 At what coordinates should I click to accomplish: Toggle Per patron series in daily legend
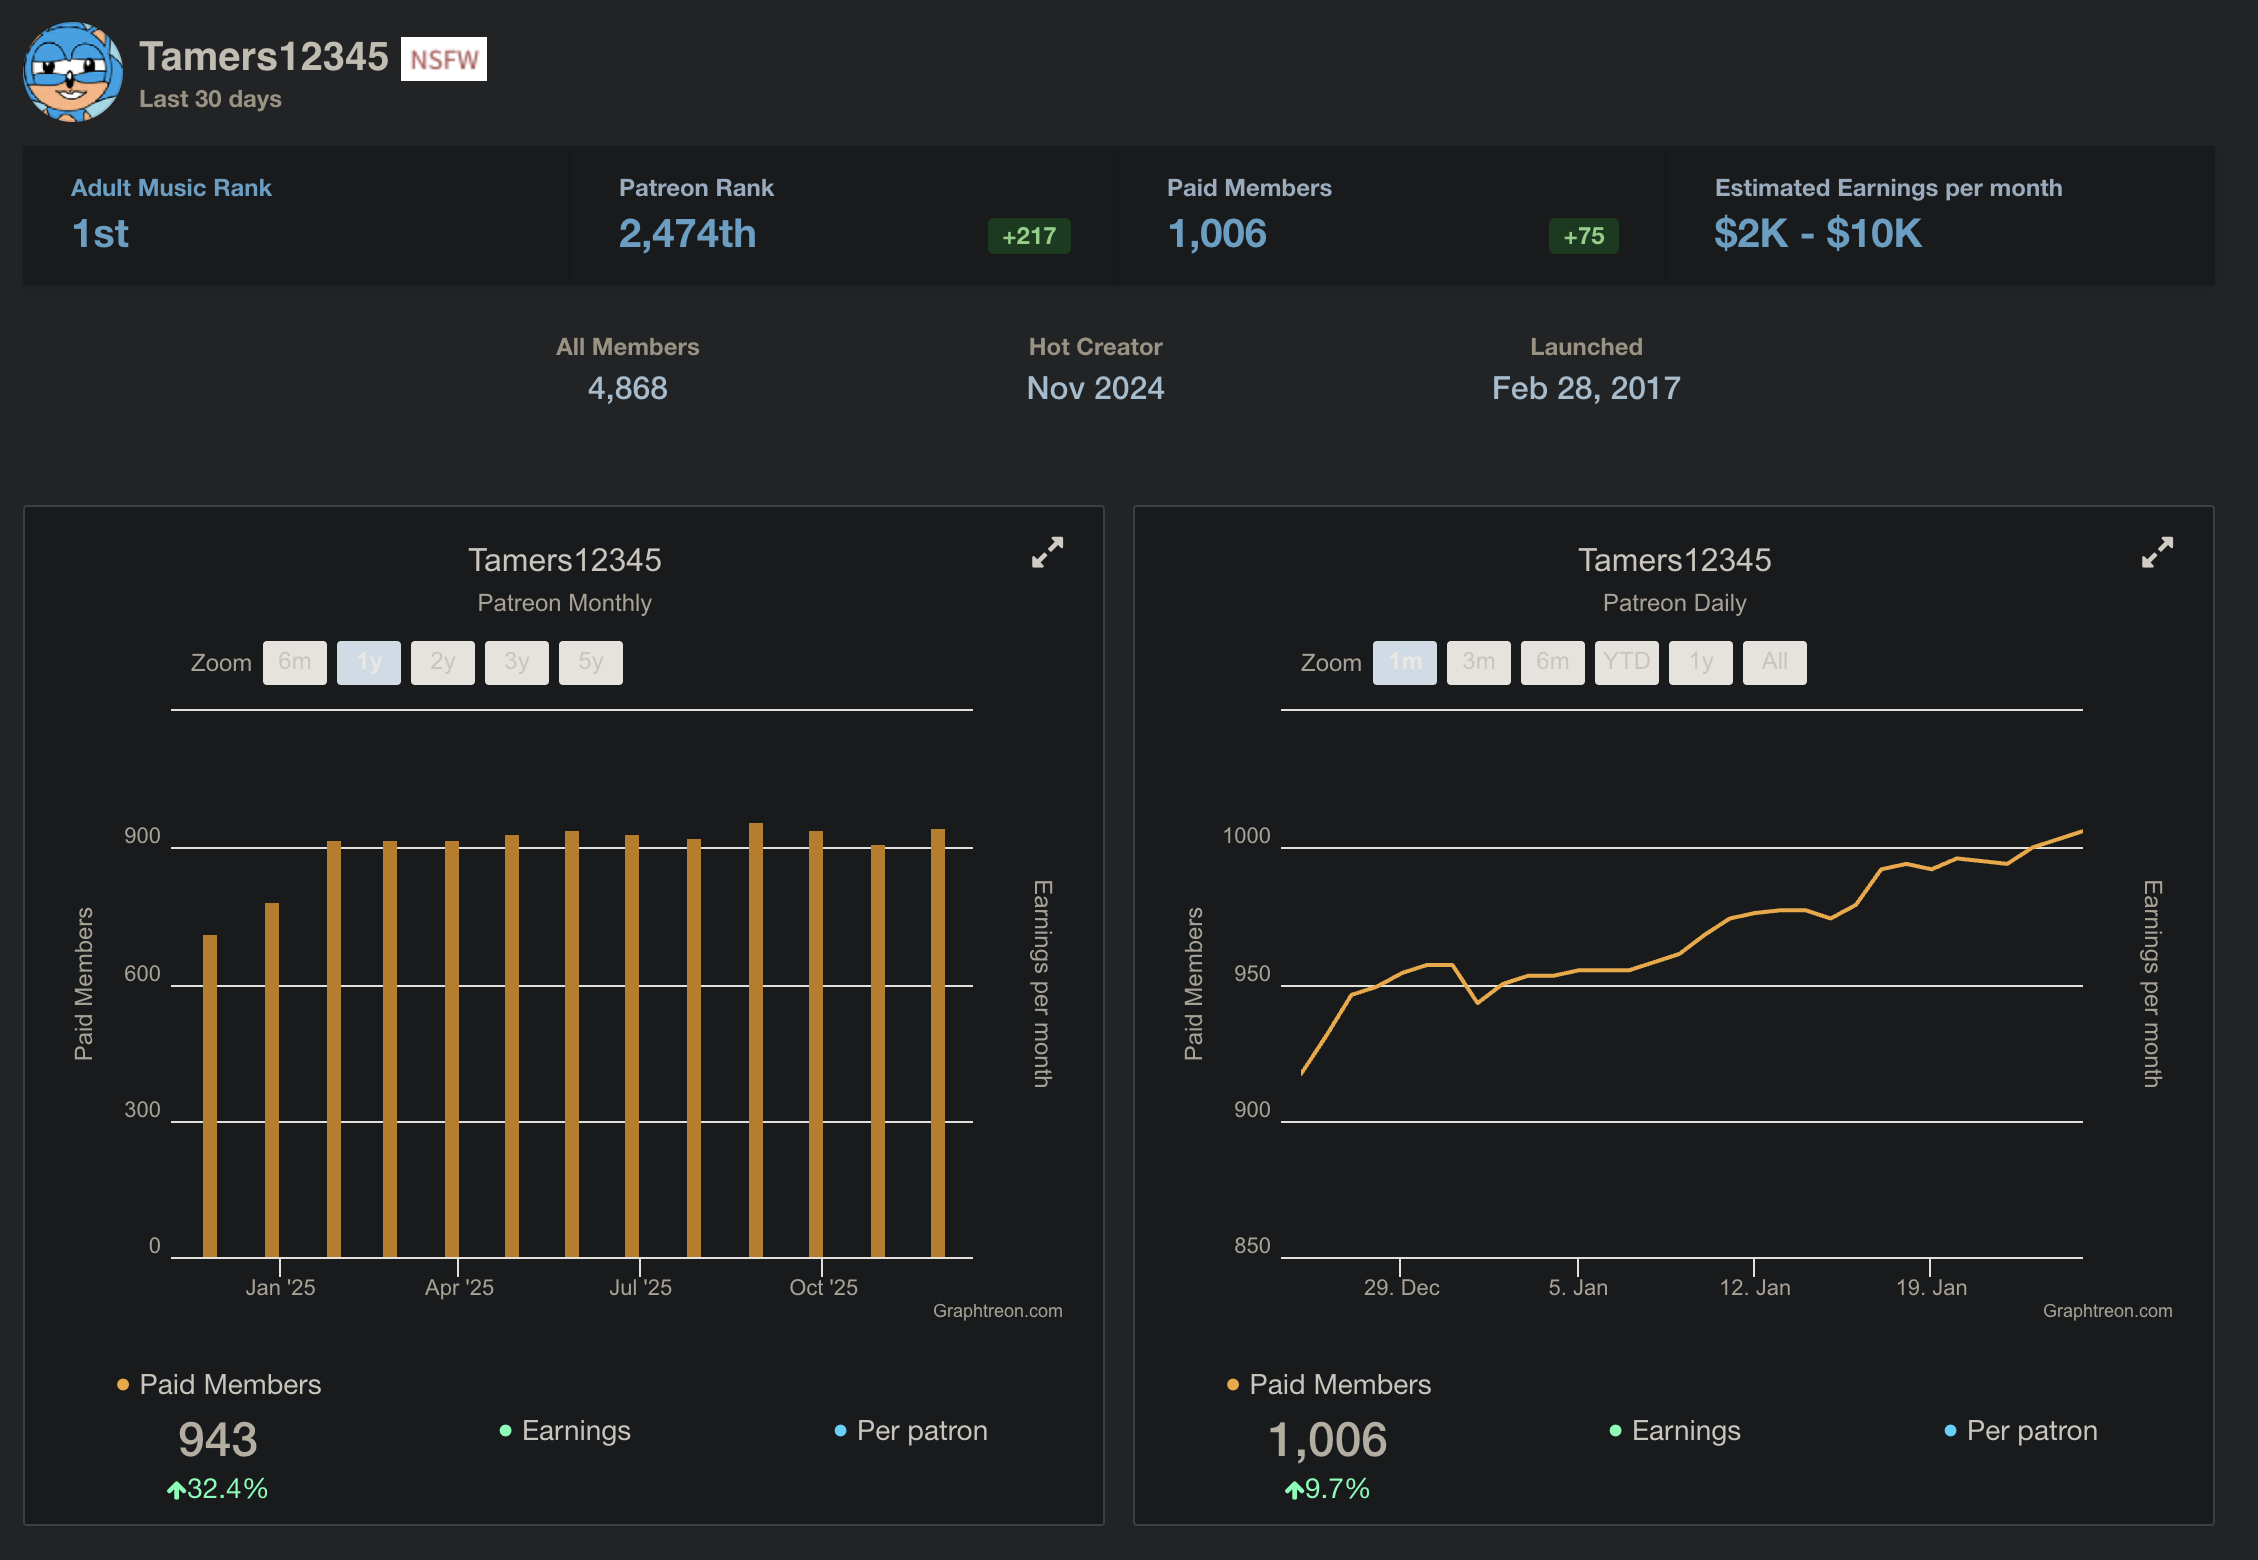[x=2031, y=1431]
